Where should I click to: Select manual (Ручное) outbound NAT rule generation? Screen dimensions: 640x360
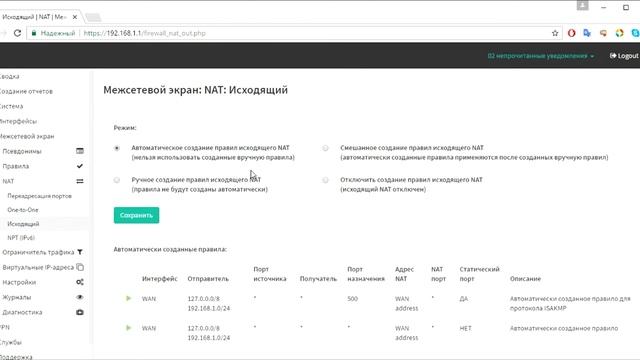(117, 180)
